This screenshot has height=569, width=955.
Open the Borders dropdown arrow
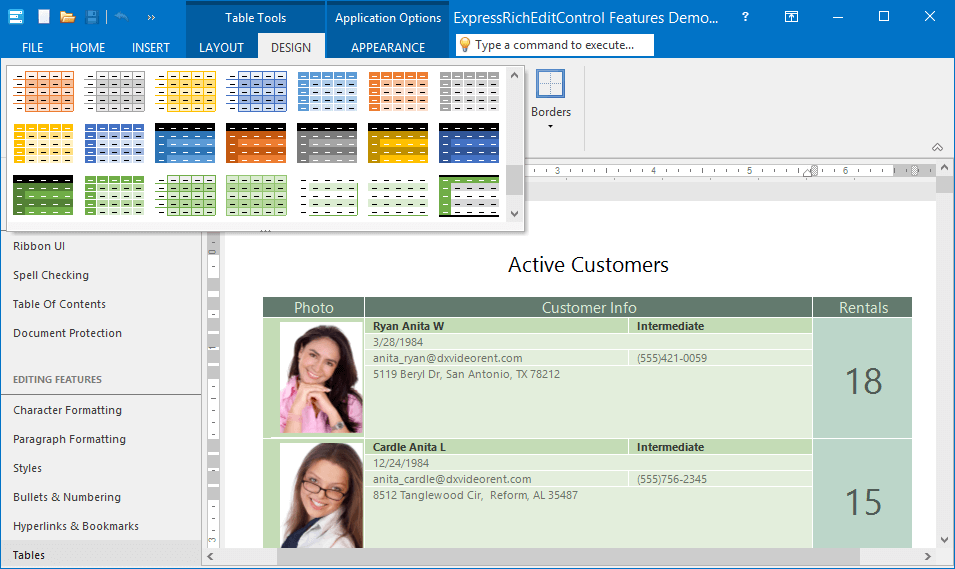pos(550,126)
